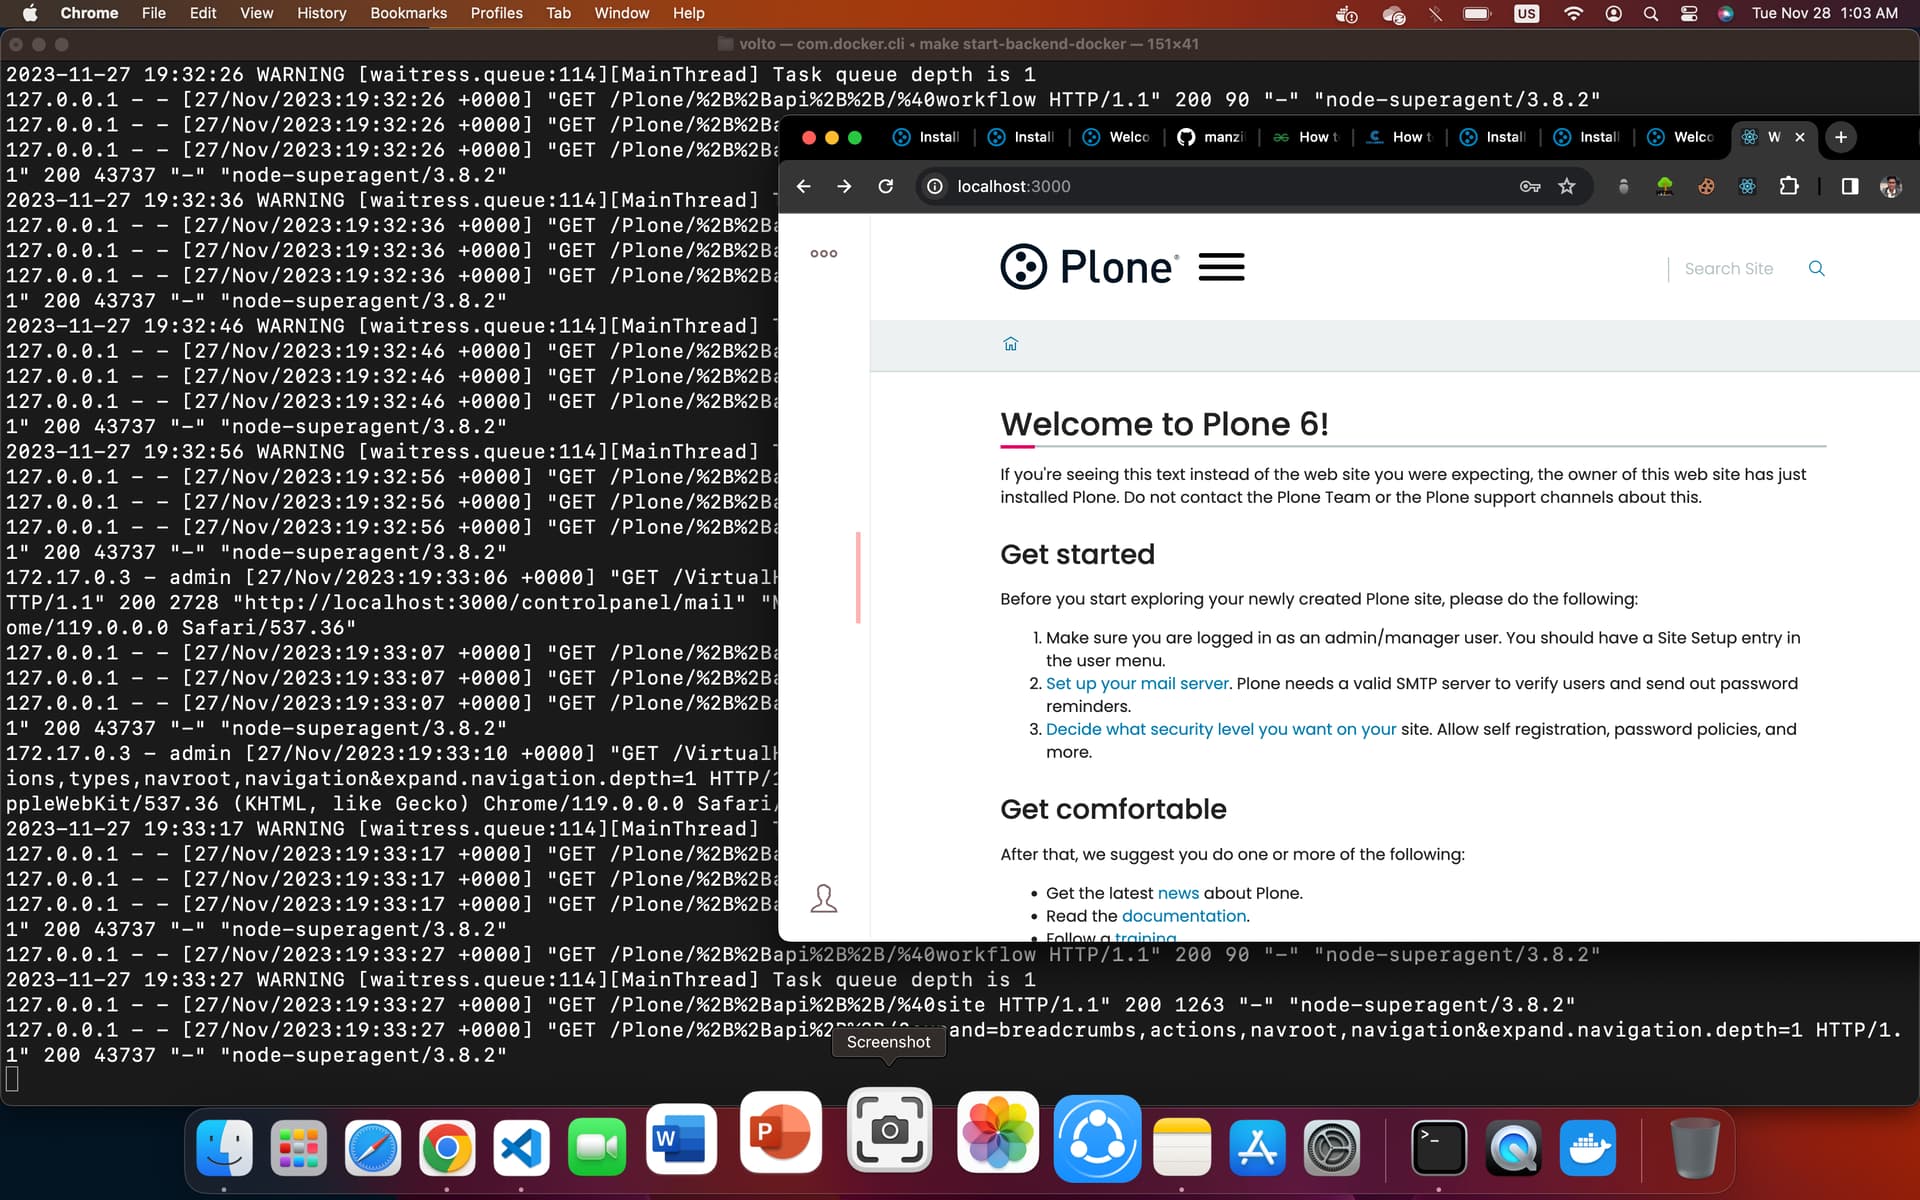This screenshot has width=1920, height=1200.
Task: Open the US input source menu
Action: coord(1526,14)
